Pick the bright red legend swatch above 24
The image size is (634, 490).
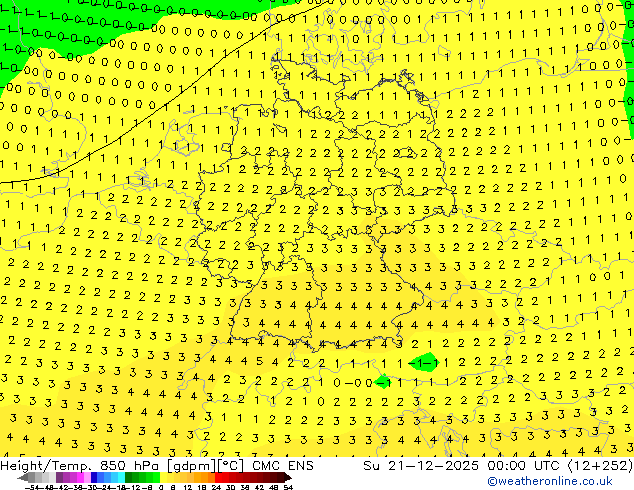(218, 477)
